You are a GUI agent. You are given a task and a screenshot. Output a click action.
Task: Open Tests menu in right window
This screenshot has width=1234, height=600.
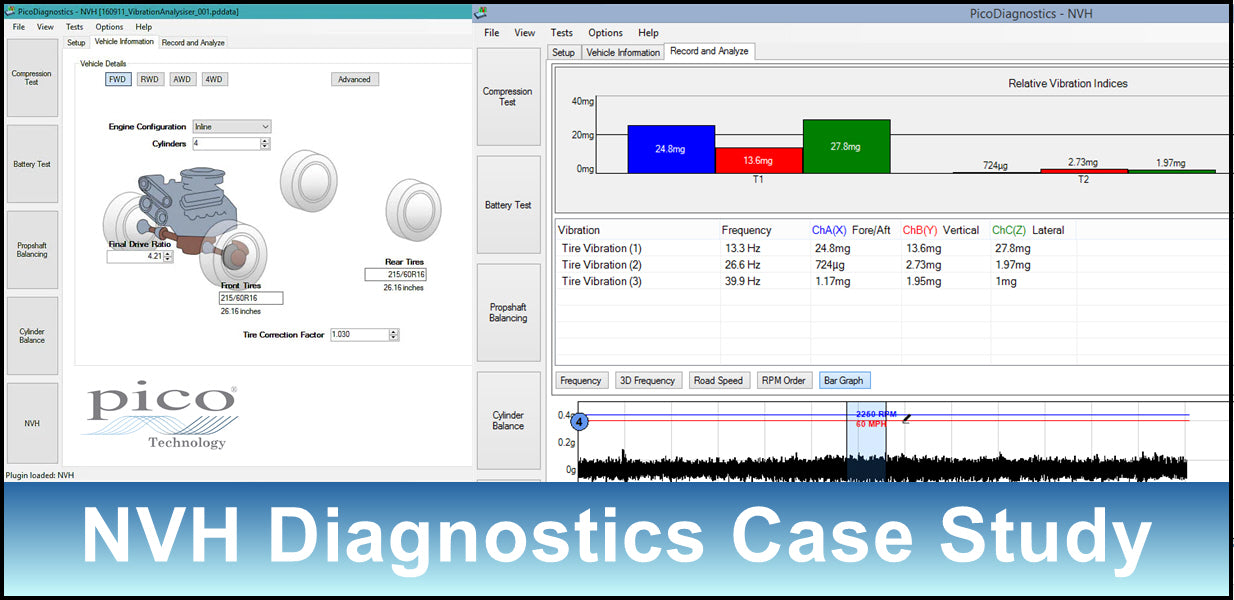(562, 33)
